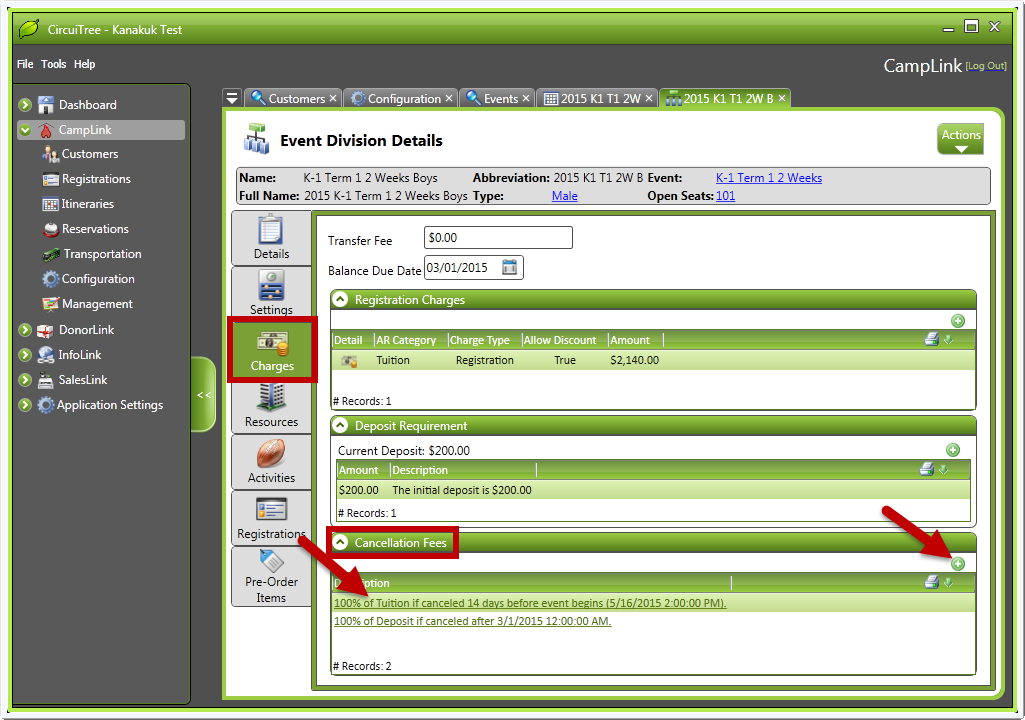The width and height of the screenshot is (1025, 720).
Task: Collapse the Cancellation Fees section
Action: [341, 543]
